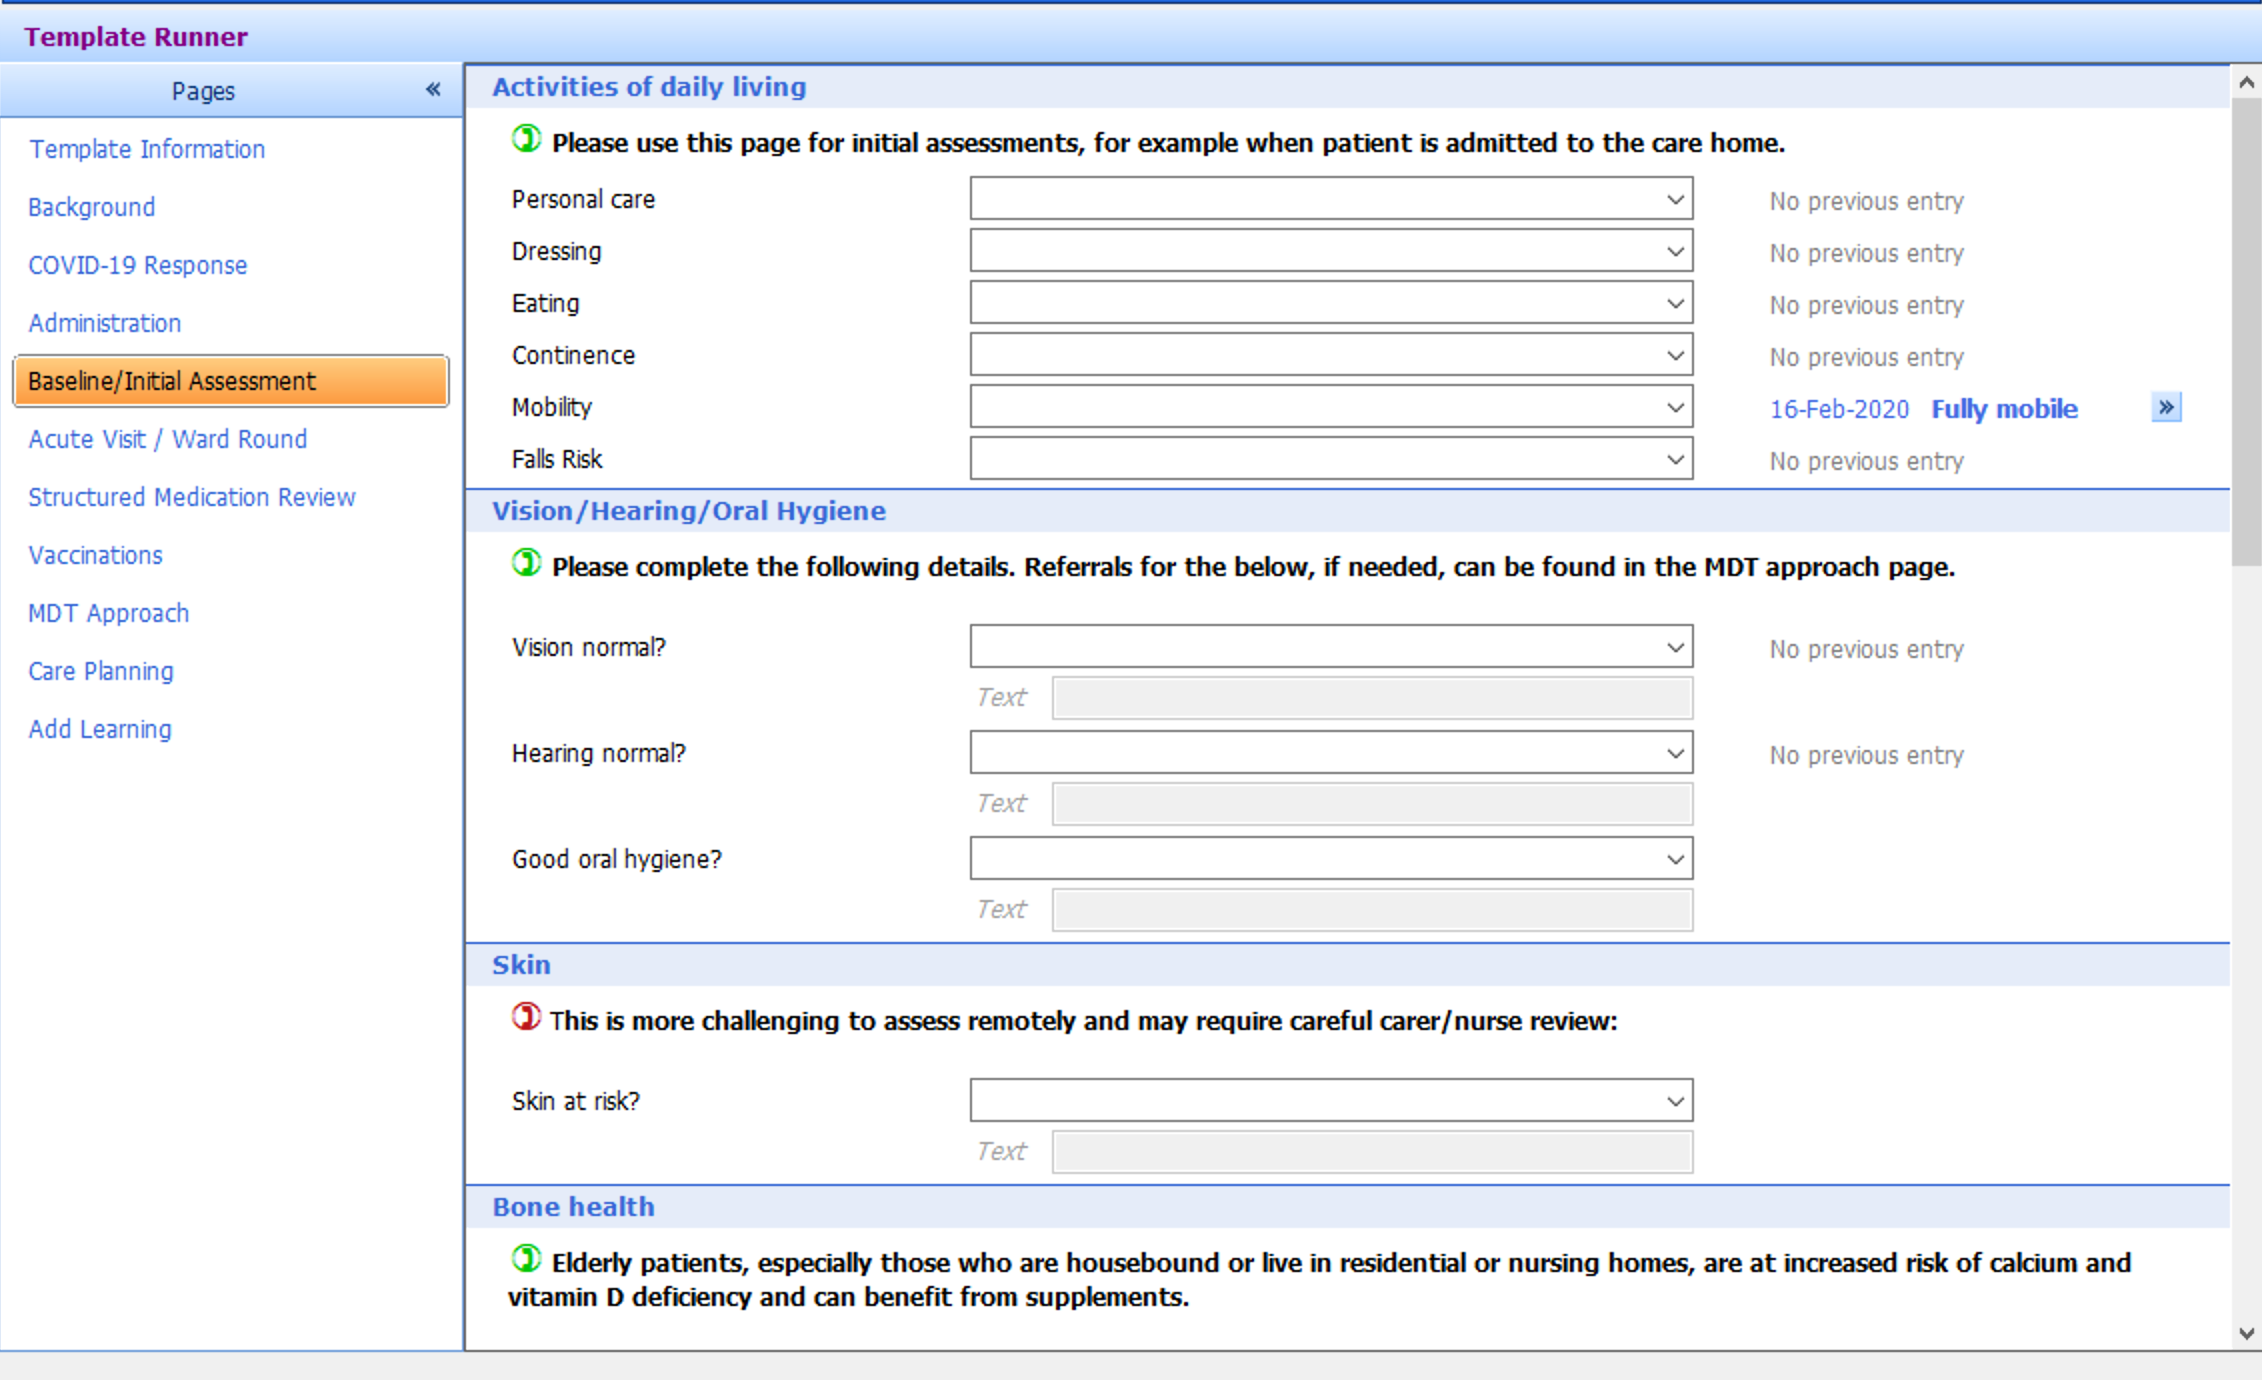Click the Falls Risk dropdown arrow icon
Viewport: 2262px width, 1380px height.
pyautogui.click(x=1677, y=458)
